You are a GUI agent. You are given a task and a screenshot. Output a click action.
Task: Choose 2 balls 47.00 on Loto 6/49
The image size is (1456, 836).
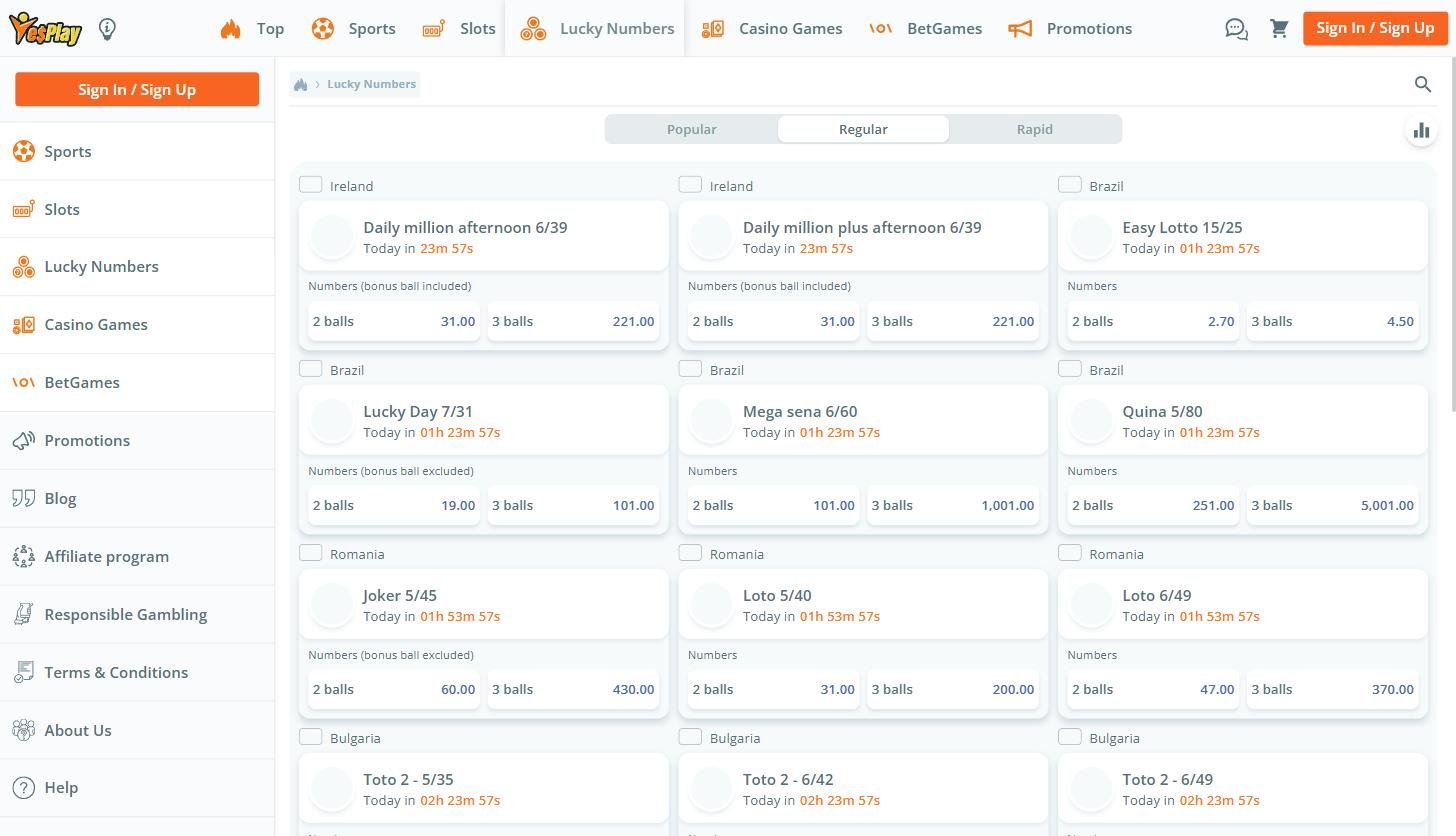click(x=1153, y=689)
